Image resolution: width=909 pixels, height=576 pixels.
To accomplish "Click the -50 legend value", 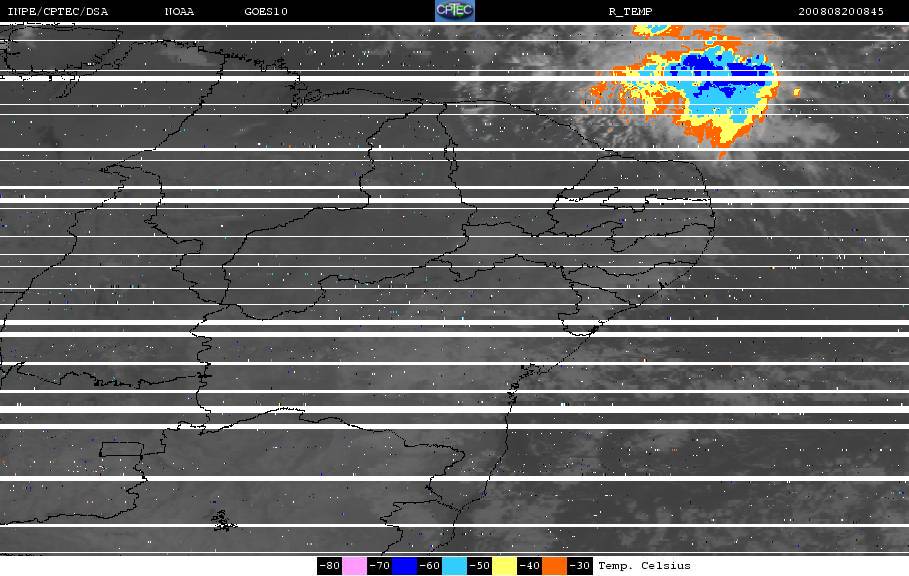I will [x=479, y=566].
